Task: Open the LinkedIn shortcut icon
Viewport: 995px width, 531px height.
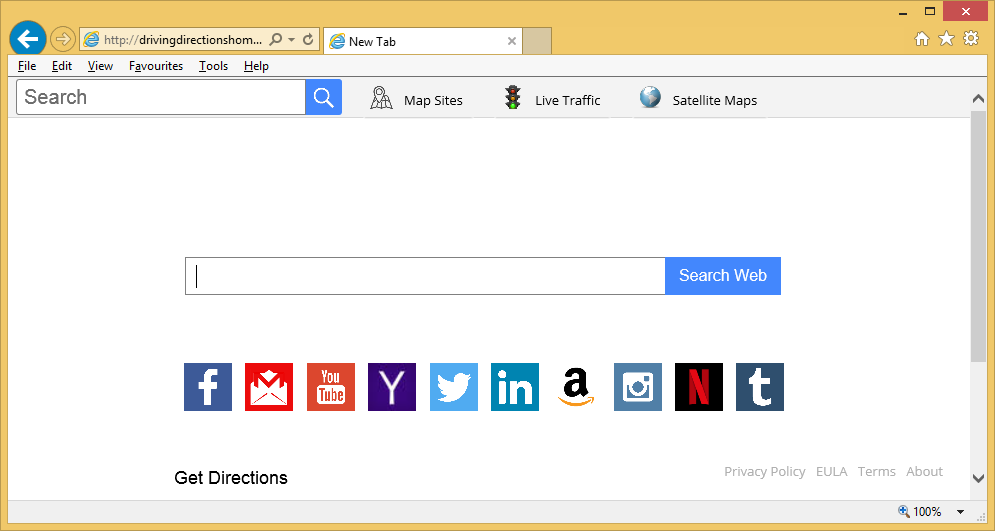Action: click(x=515, y=387)
